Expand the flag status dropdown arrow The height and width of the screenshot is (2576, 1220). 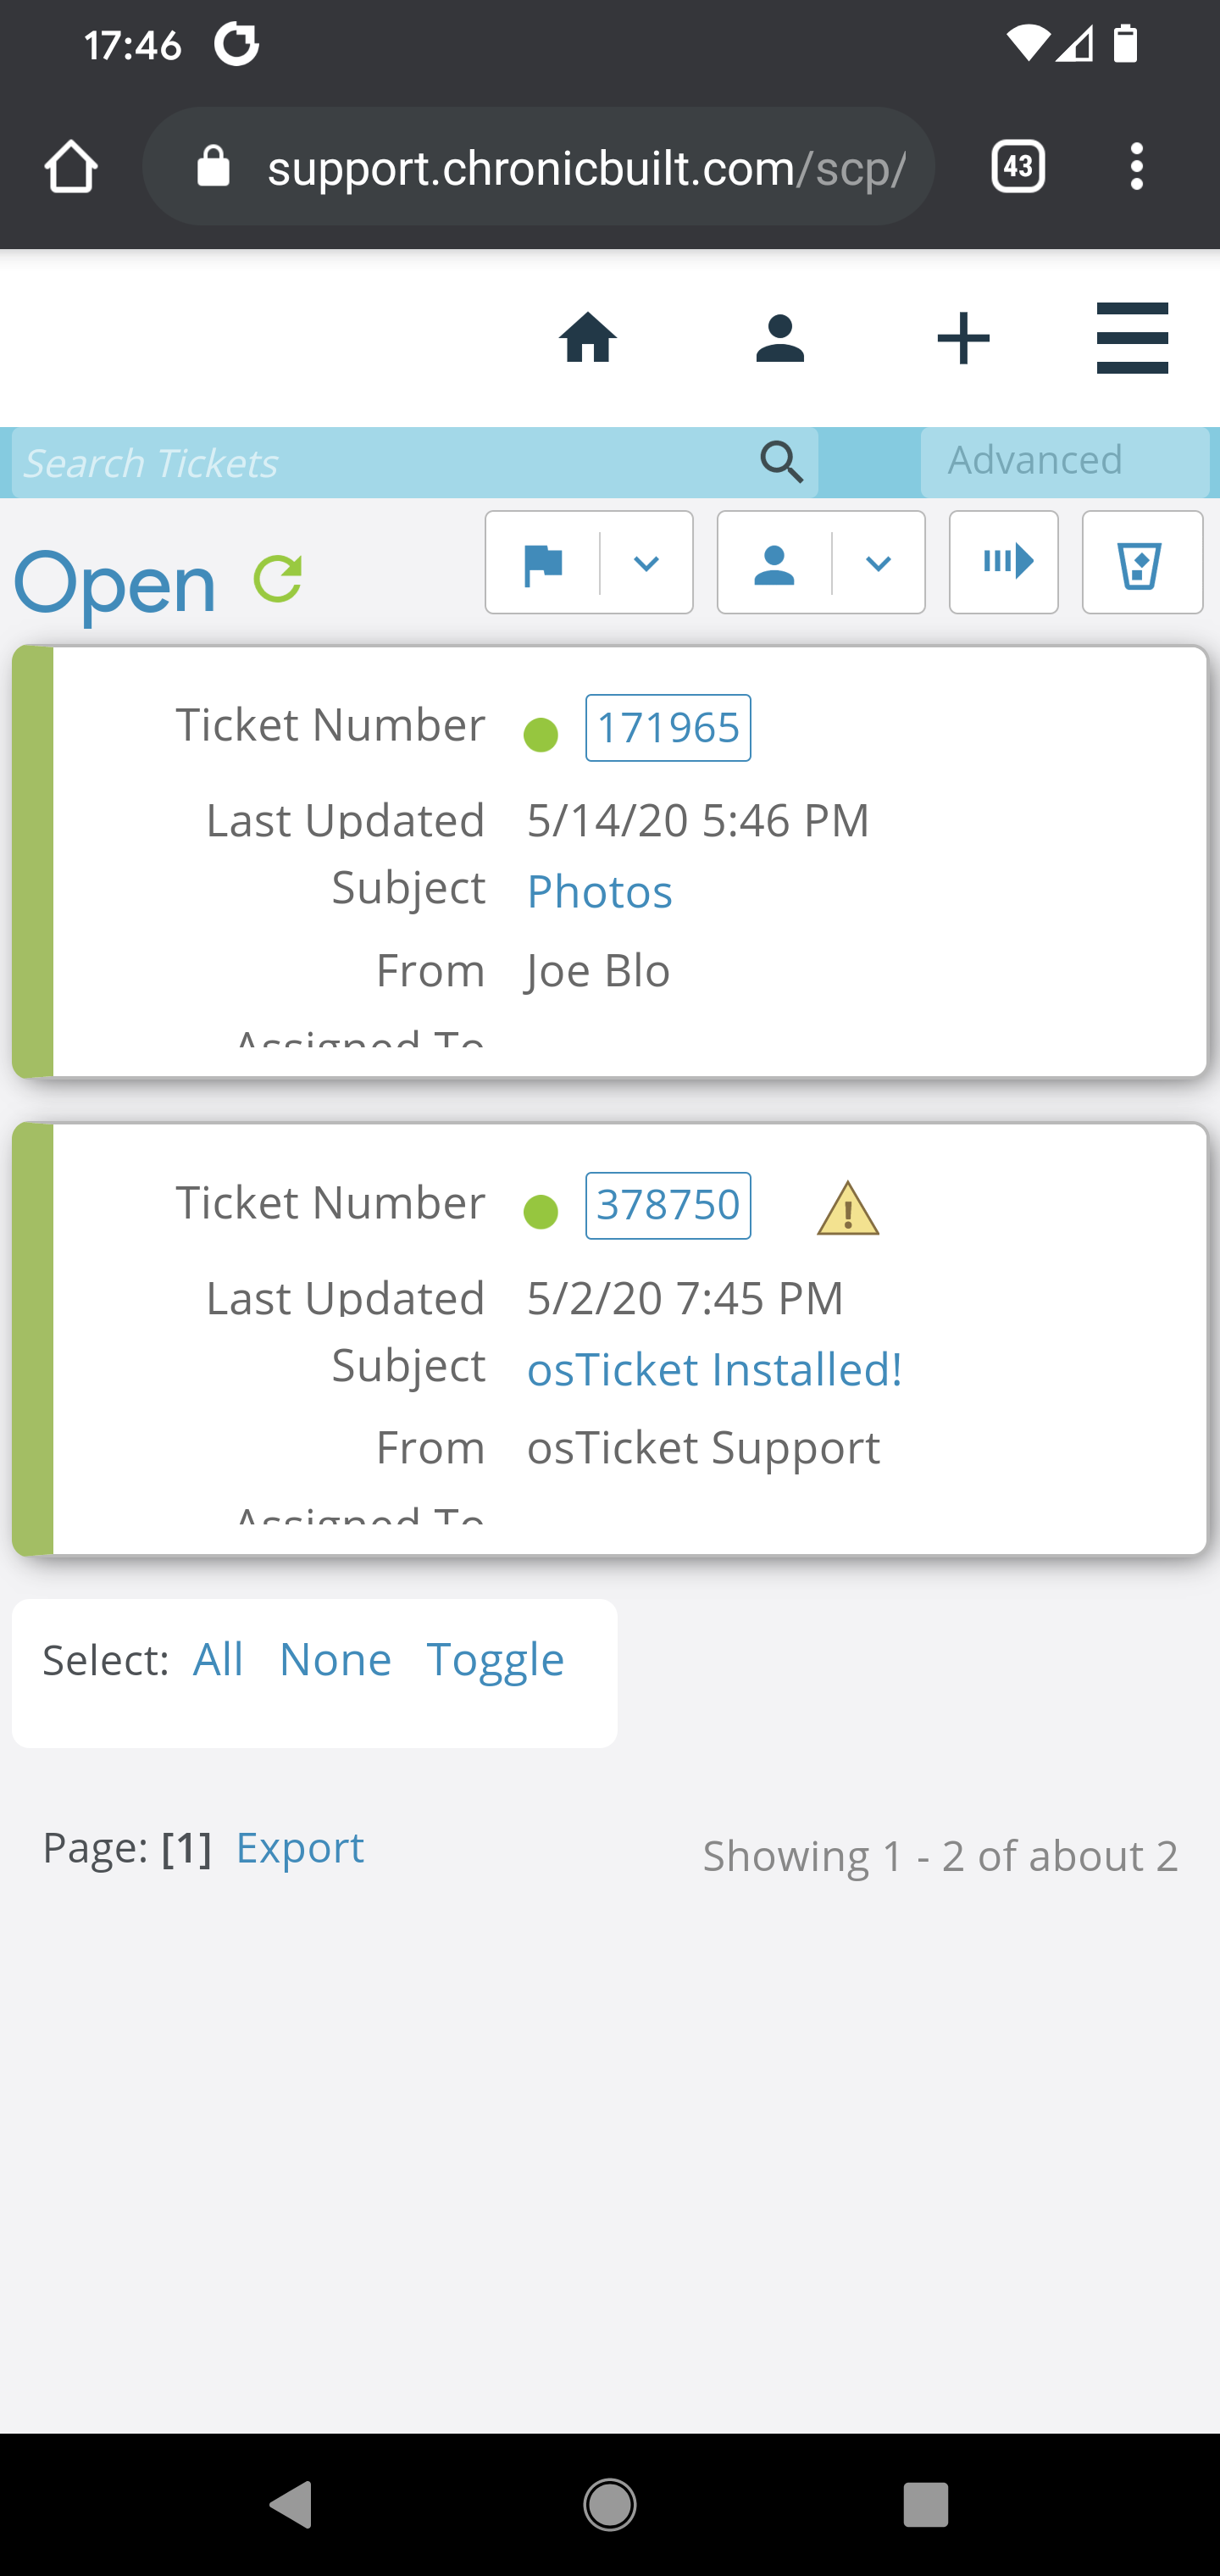(646, 563)
